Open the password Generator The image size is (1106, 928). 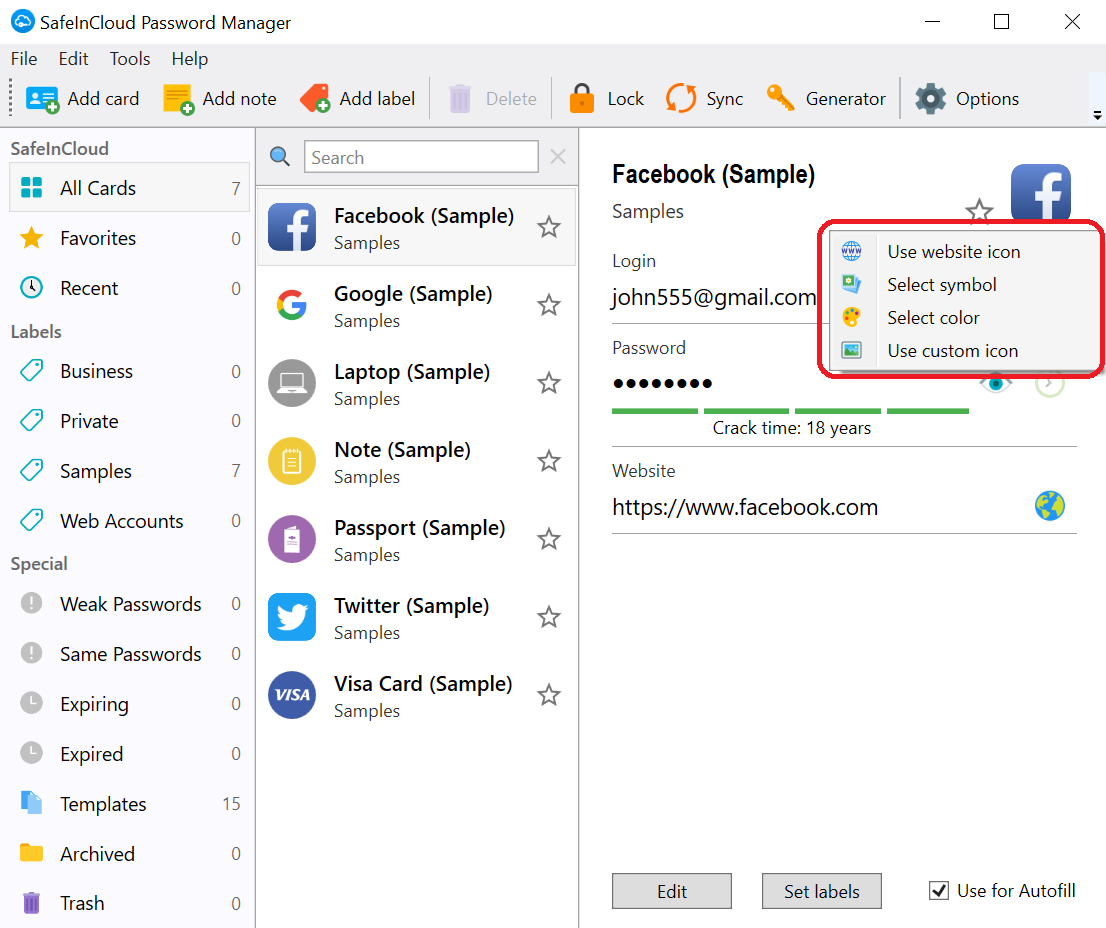826,99
